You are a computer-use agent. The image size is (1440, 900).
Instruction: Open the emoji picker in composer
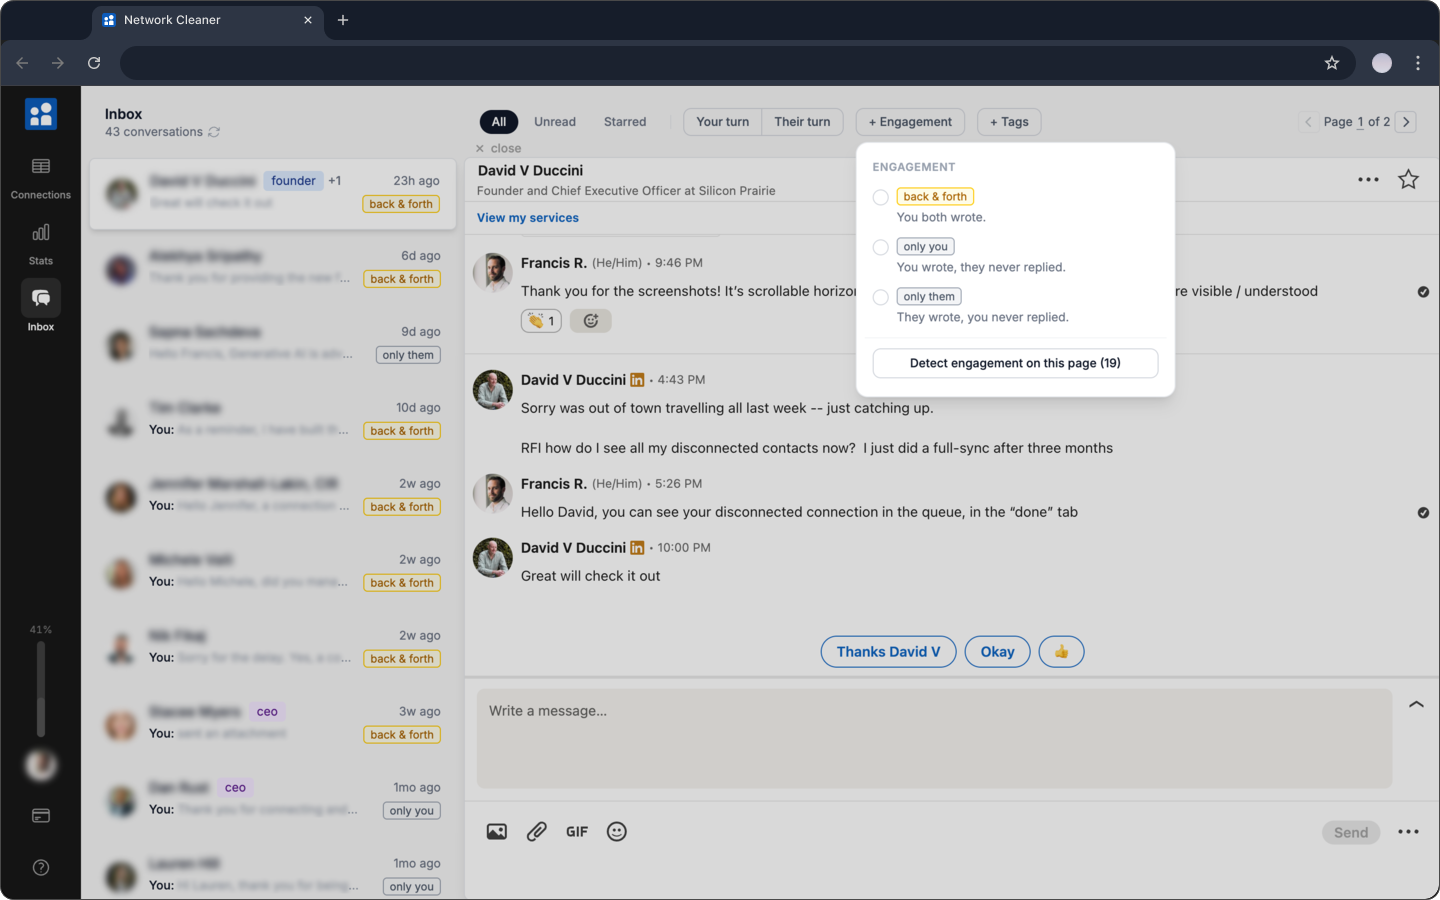tap(617, 832)
